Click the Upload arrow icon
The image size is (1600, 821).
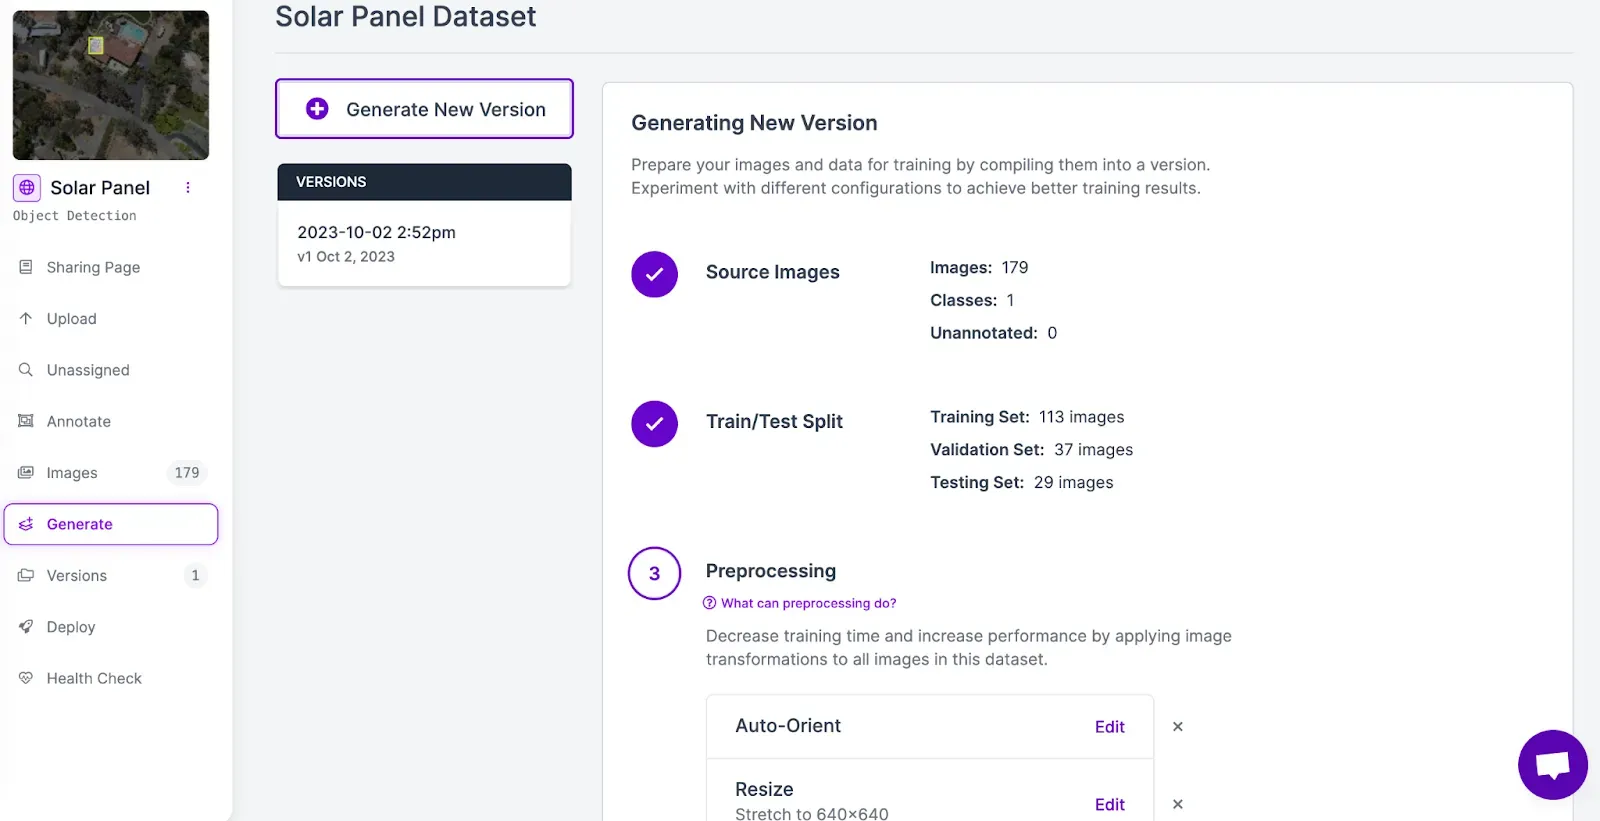[x=26, y=318]
